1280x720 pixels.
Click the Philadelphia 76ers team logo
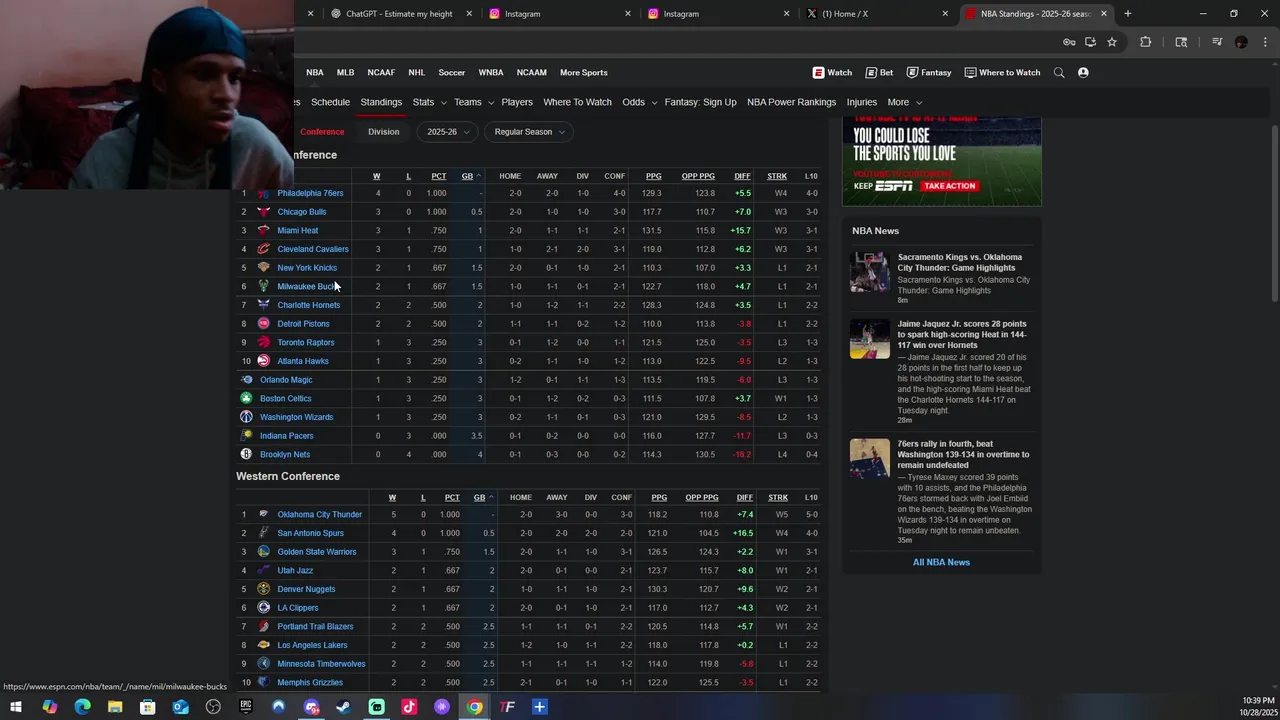[x=264, y=193]
